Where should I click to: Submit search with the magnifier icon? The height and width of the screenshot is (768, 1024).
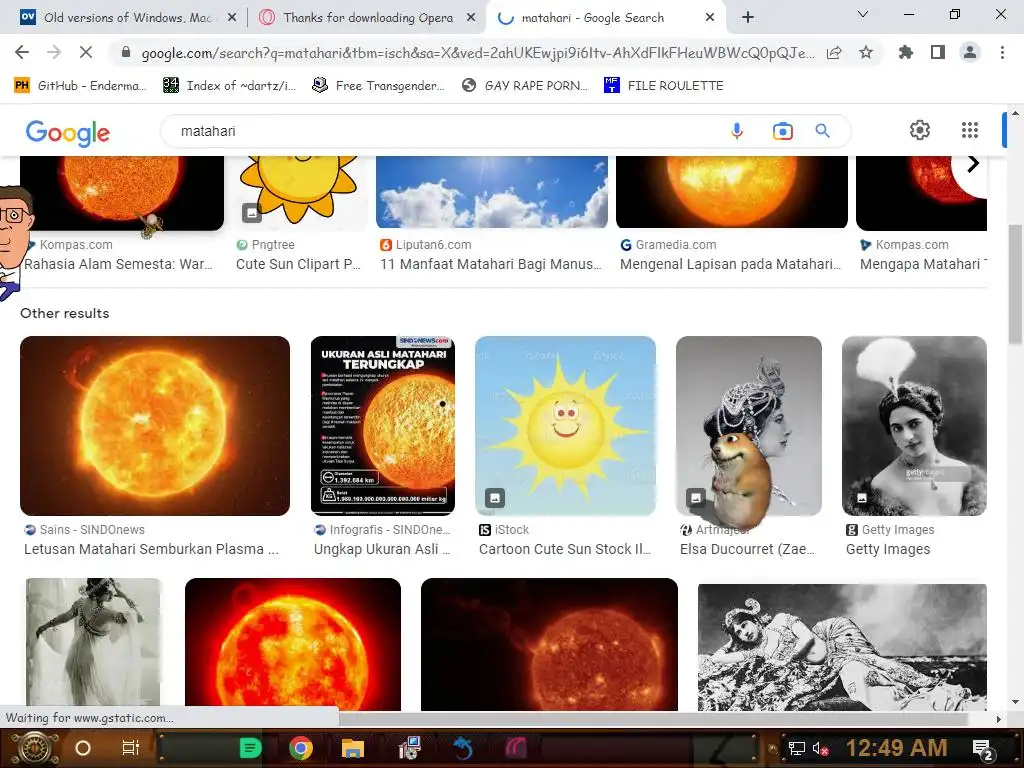pyautogui.click(x=823, y=131)
